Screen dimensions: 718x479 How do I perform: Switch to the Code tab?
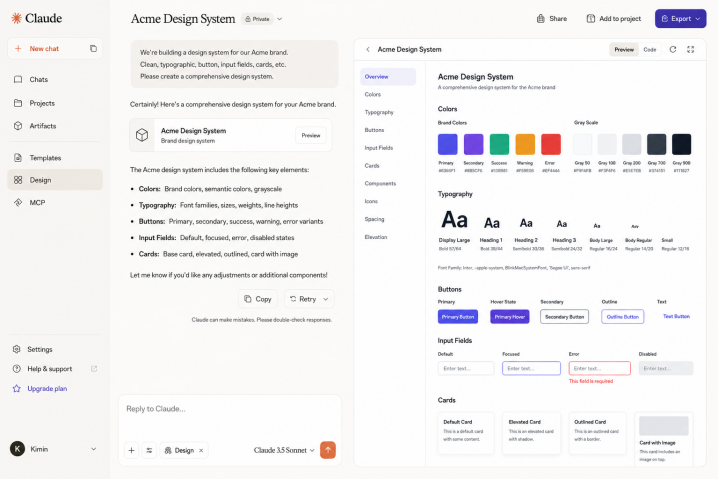(x=650, y=49)
